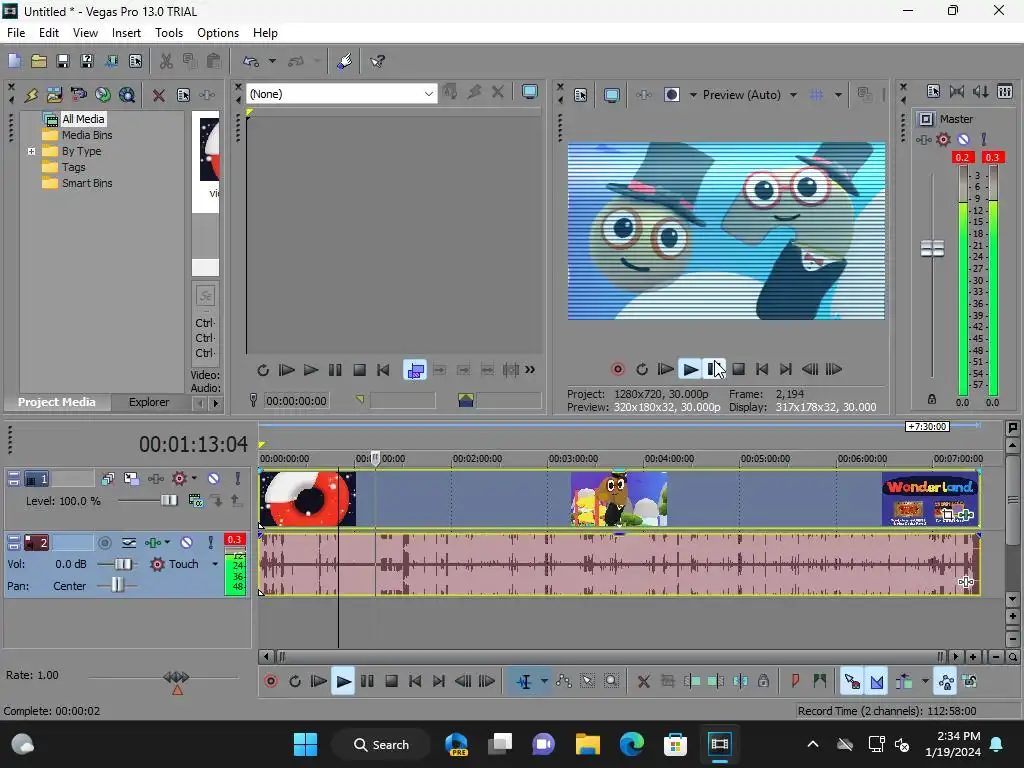Screen dimensions: 1024x768
Task: Open the (None) trimmer media dropdown
Action: [x=428, y=94]
